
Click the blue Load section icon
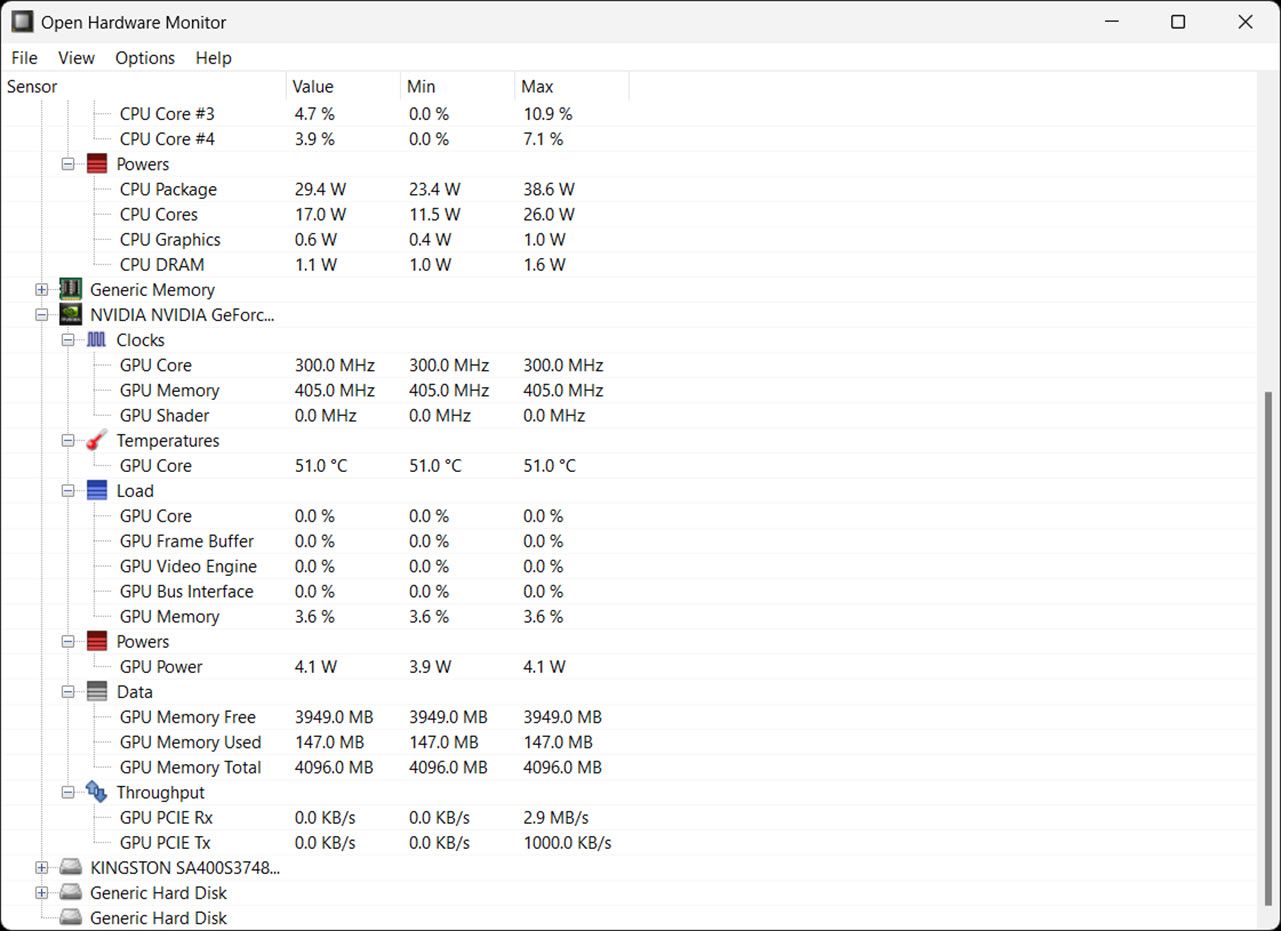click(96, 490)
